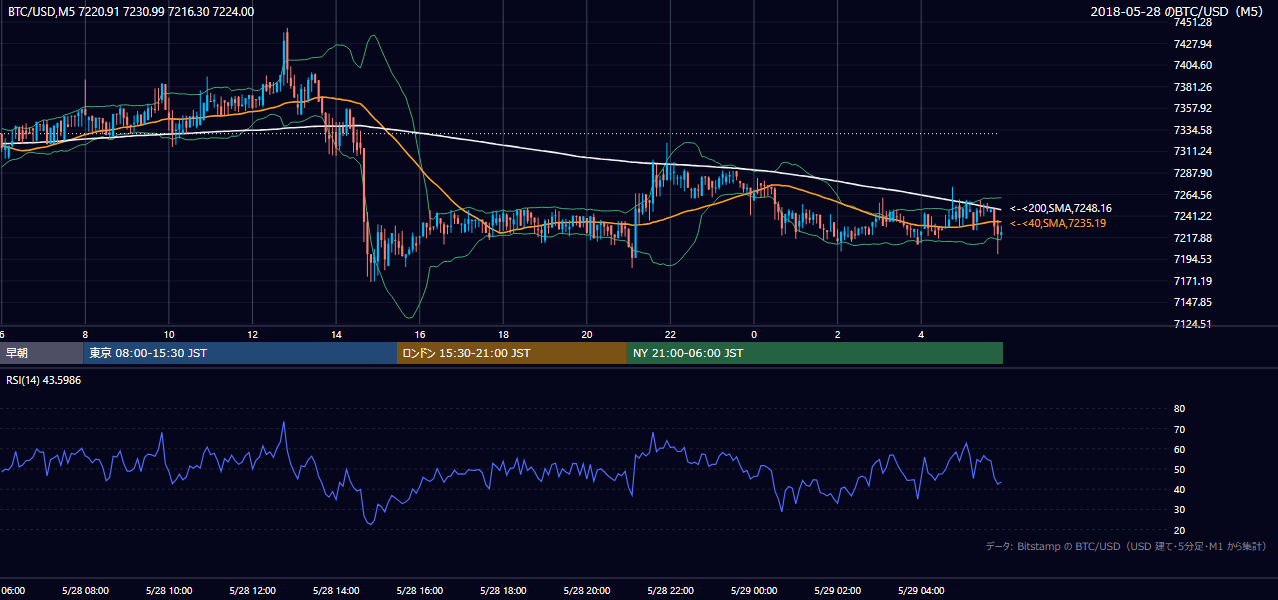Click price axis label 7171.19
The height and width of the screenshot is (600, 1278).
click(1193, 281)
